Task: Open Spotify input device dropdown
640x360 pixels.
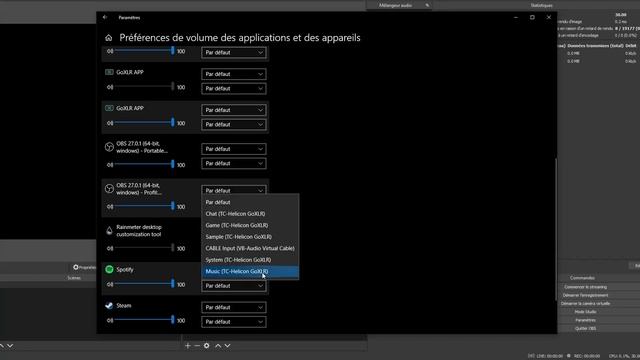Action: 234,286
